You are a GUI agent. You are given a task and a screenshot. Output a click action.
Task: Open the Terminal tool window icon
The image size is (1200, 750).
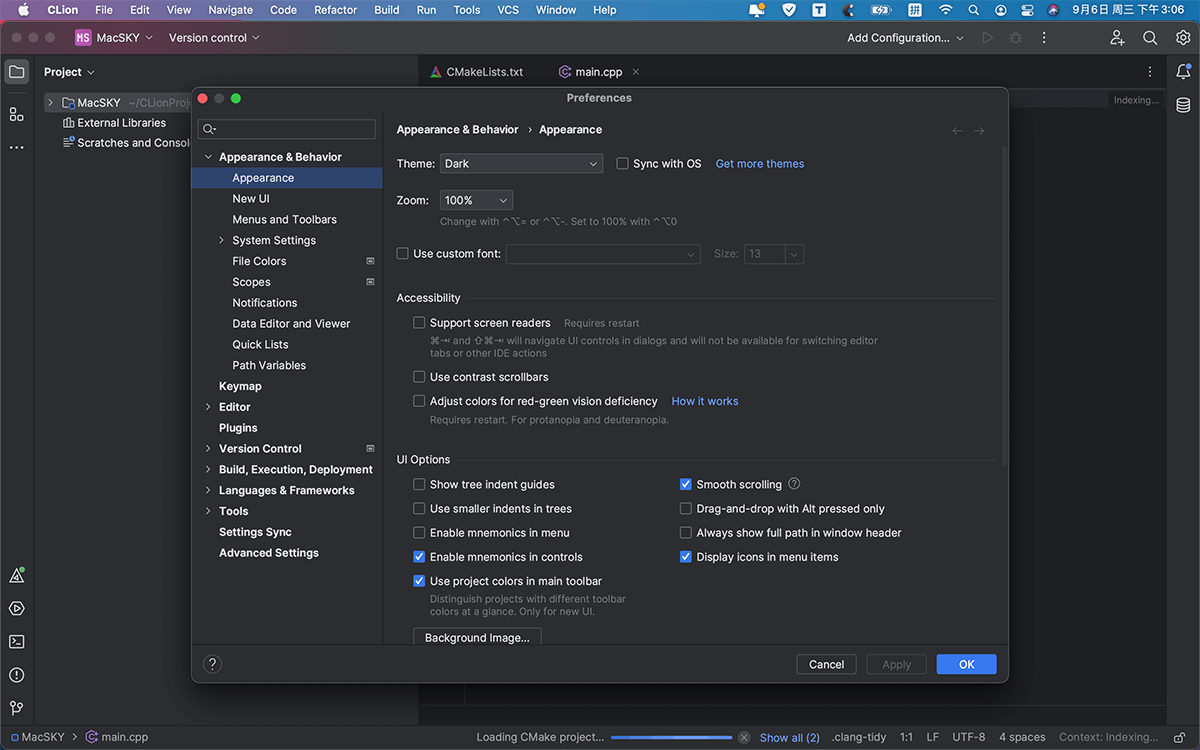[x=16, y=642]
